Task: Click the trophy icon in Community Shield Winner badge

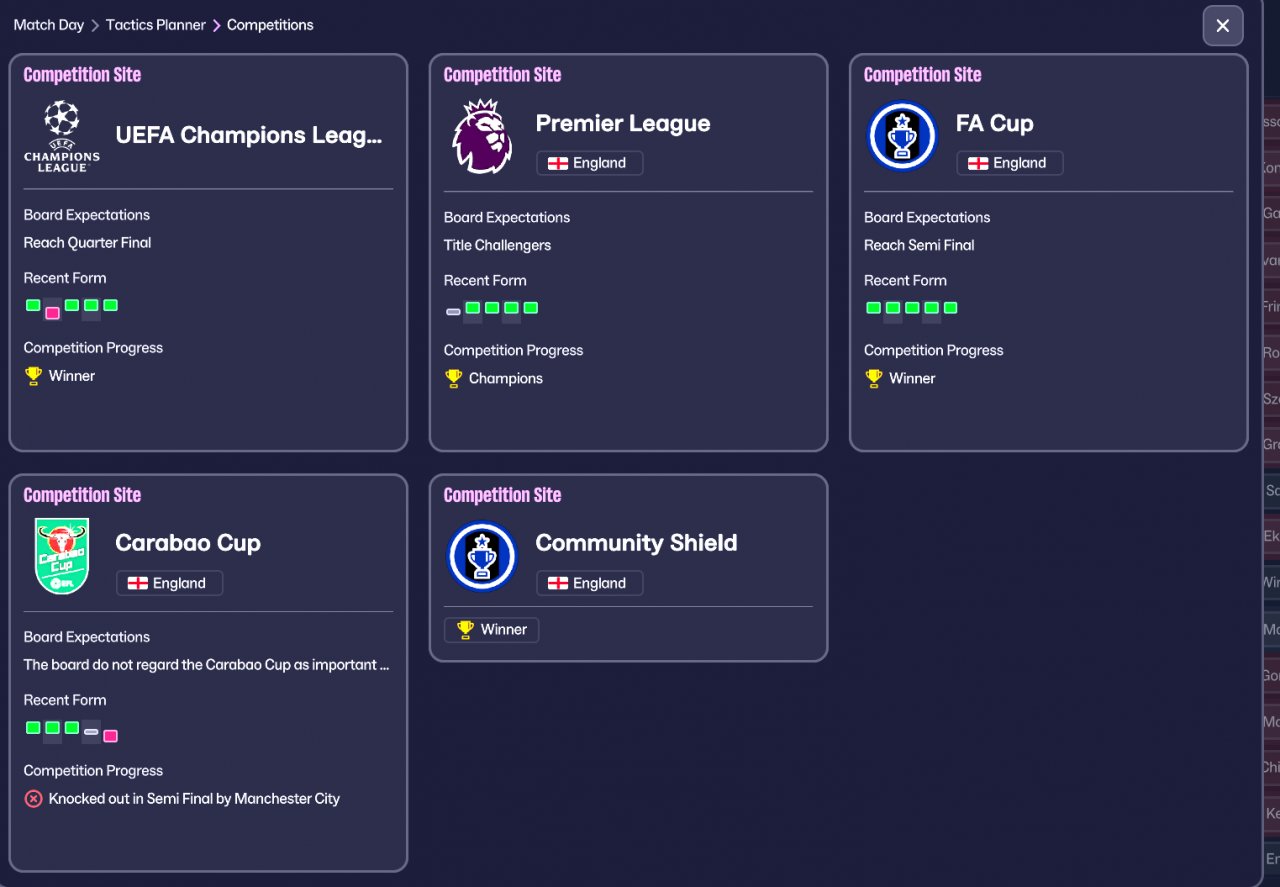Action: point(465,630)
